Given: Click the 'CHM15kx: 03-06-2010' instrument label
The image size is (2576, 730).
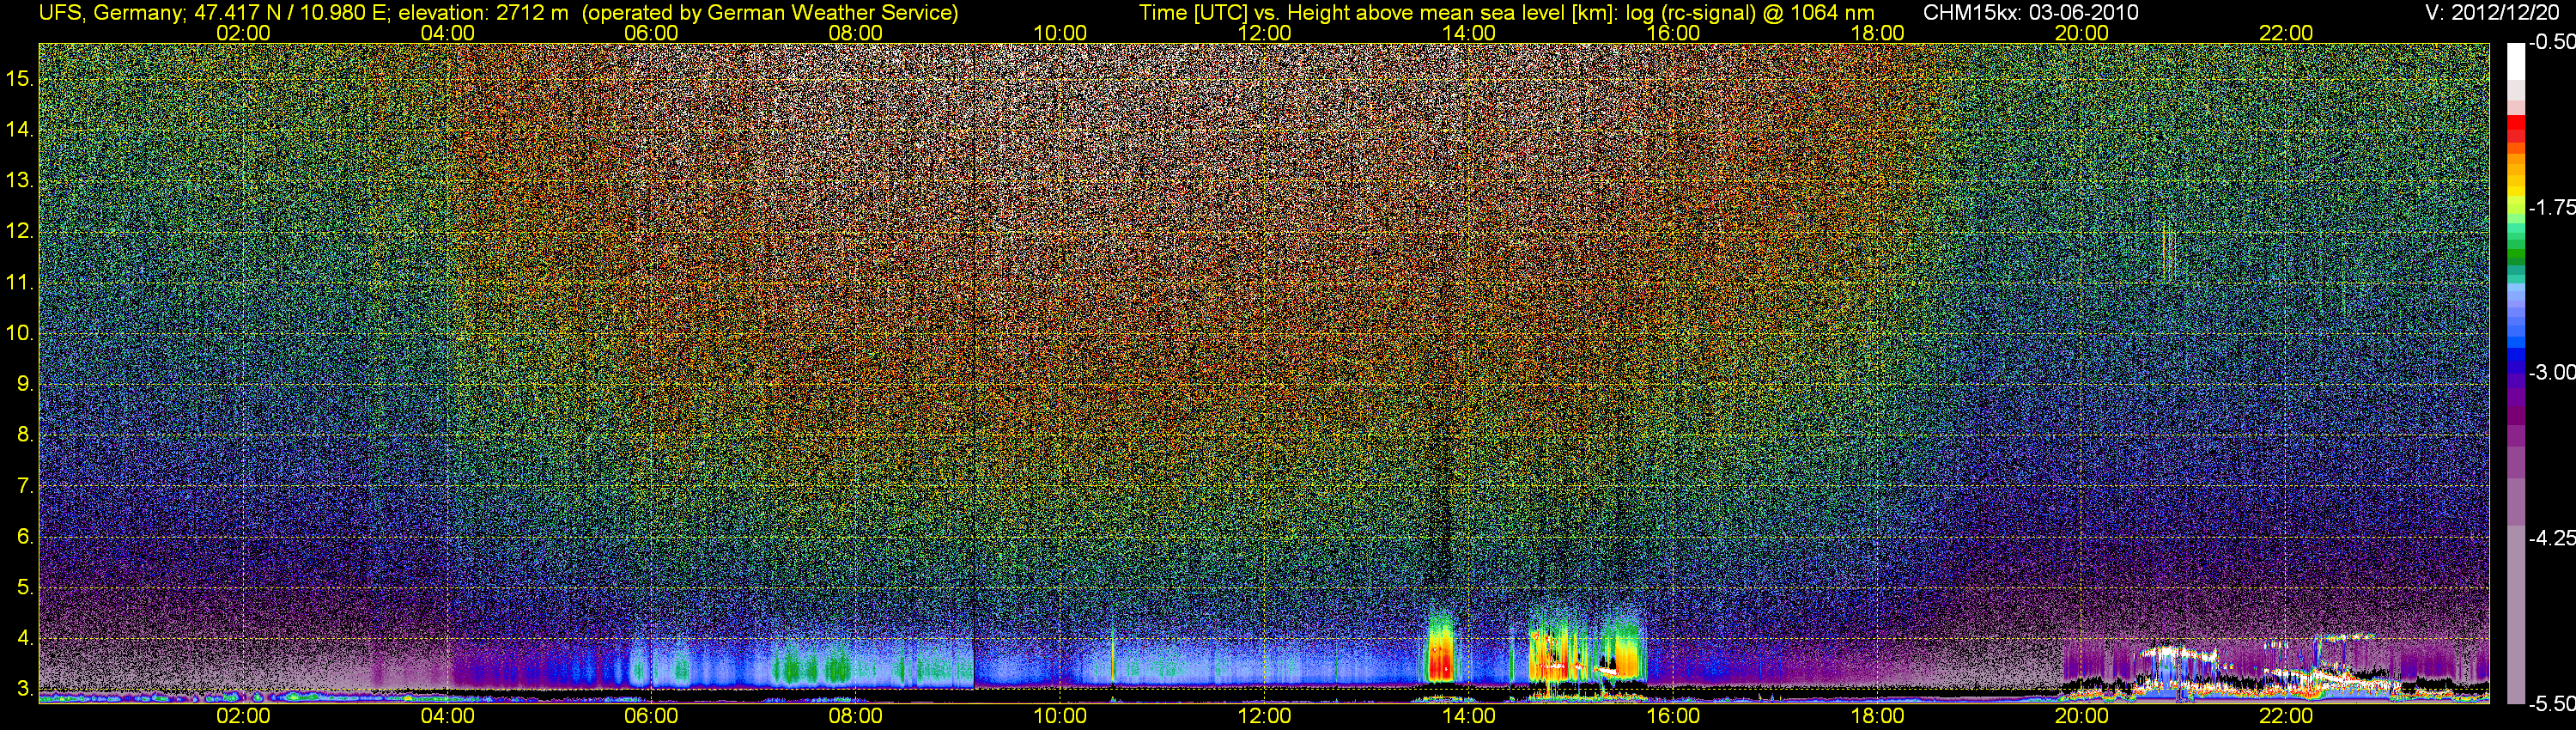Looking at the screenshot, I should point(2029,13).
